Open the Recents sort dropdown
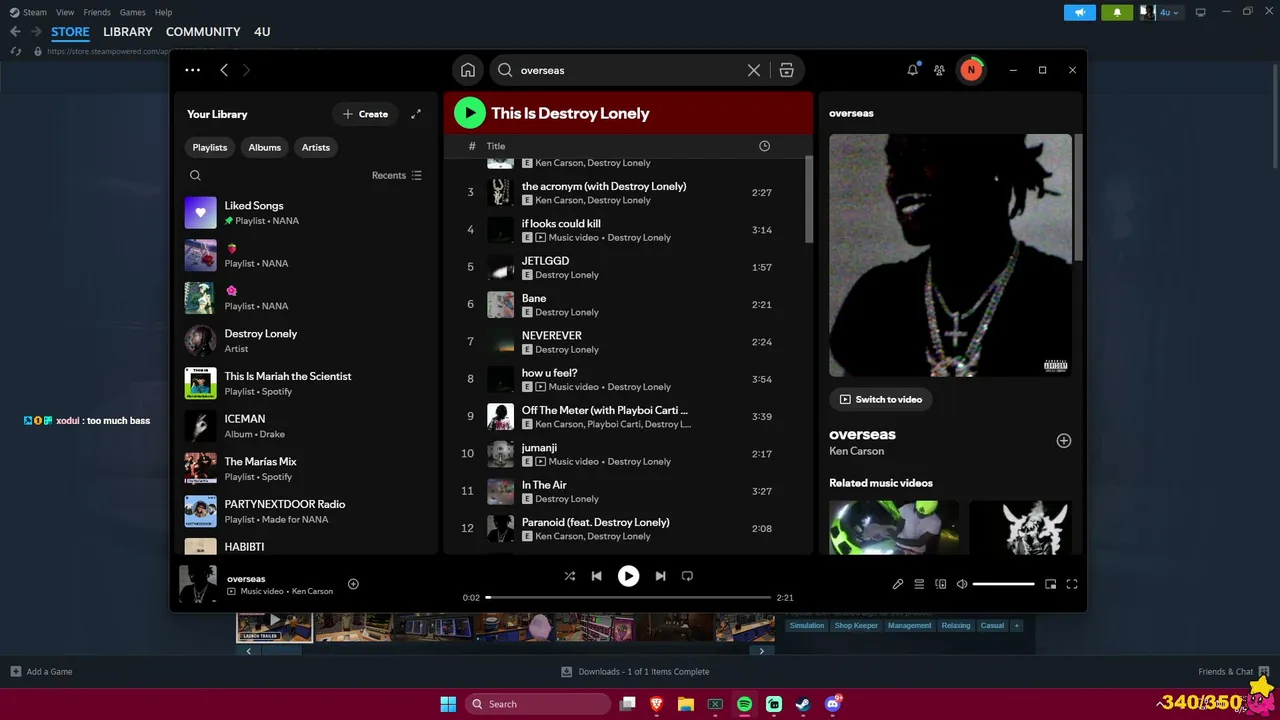The width and height of the screenshot is (1280, 720). [x=397, y=176]
